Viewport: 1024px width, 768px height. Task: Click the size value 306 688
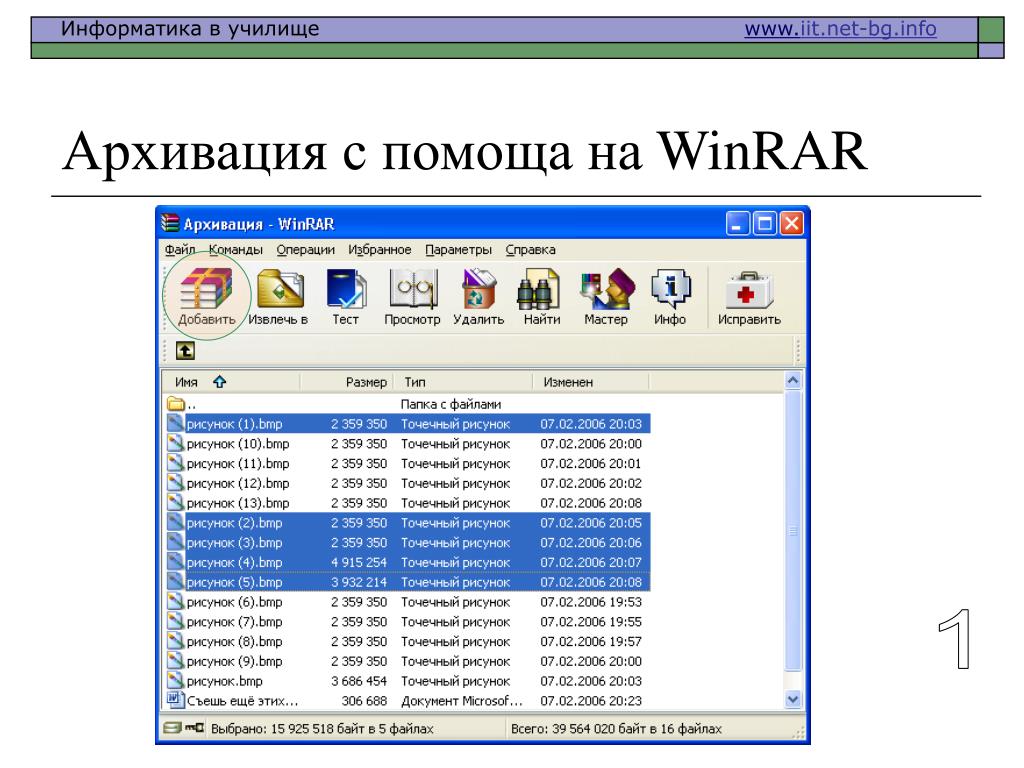(x=364, y=701)
